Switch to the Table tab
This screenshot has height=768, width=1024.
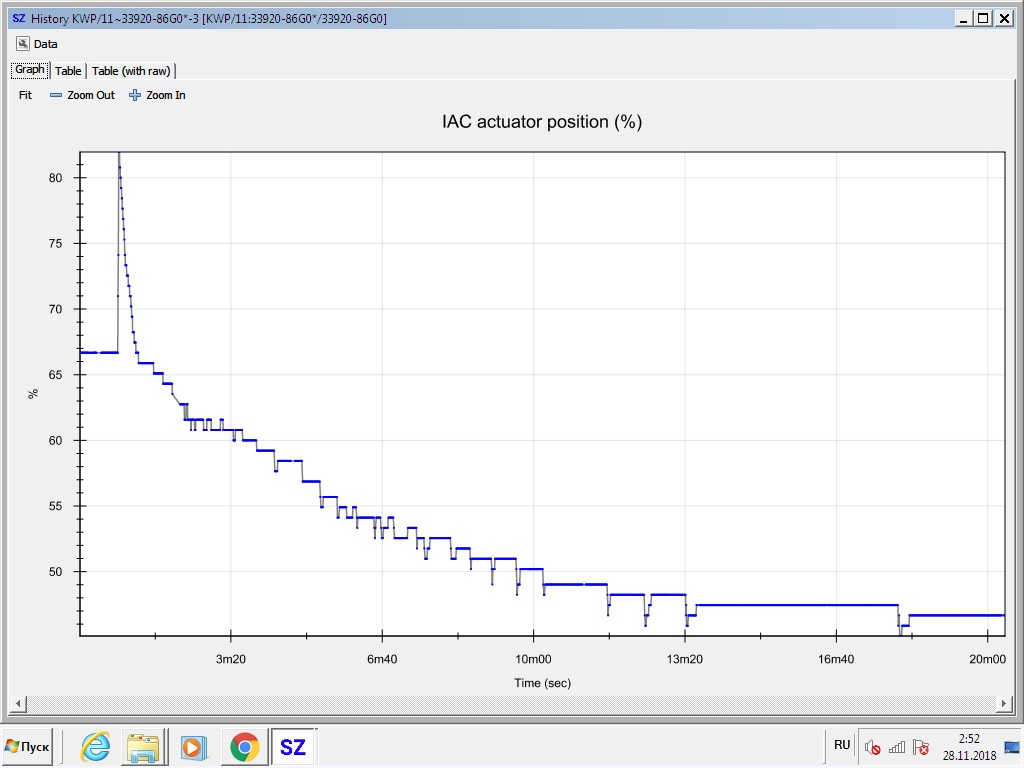(68, 71)
